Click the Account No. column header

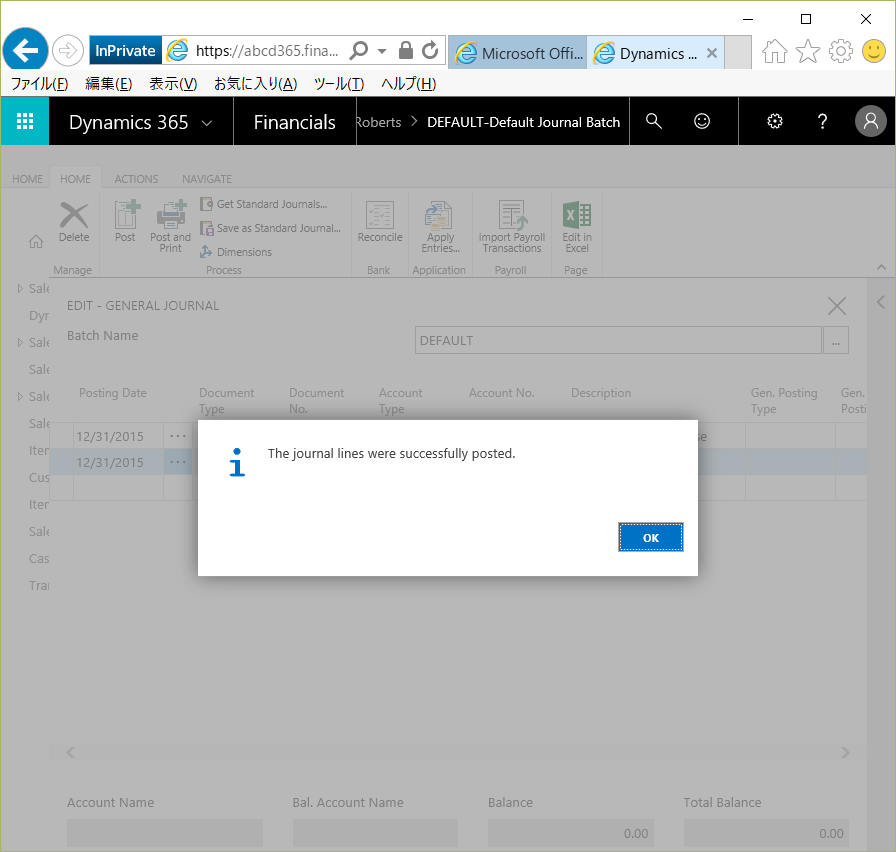501,393
